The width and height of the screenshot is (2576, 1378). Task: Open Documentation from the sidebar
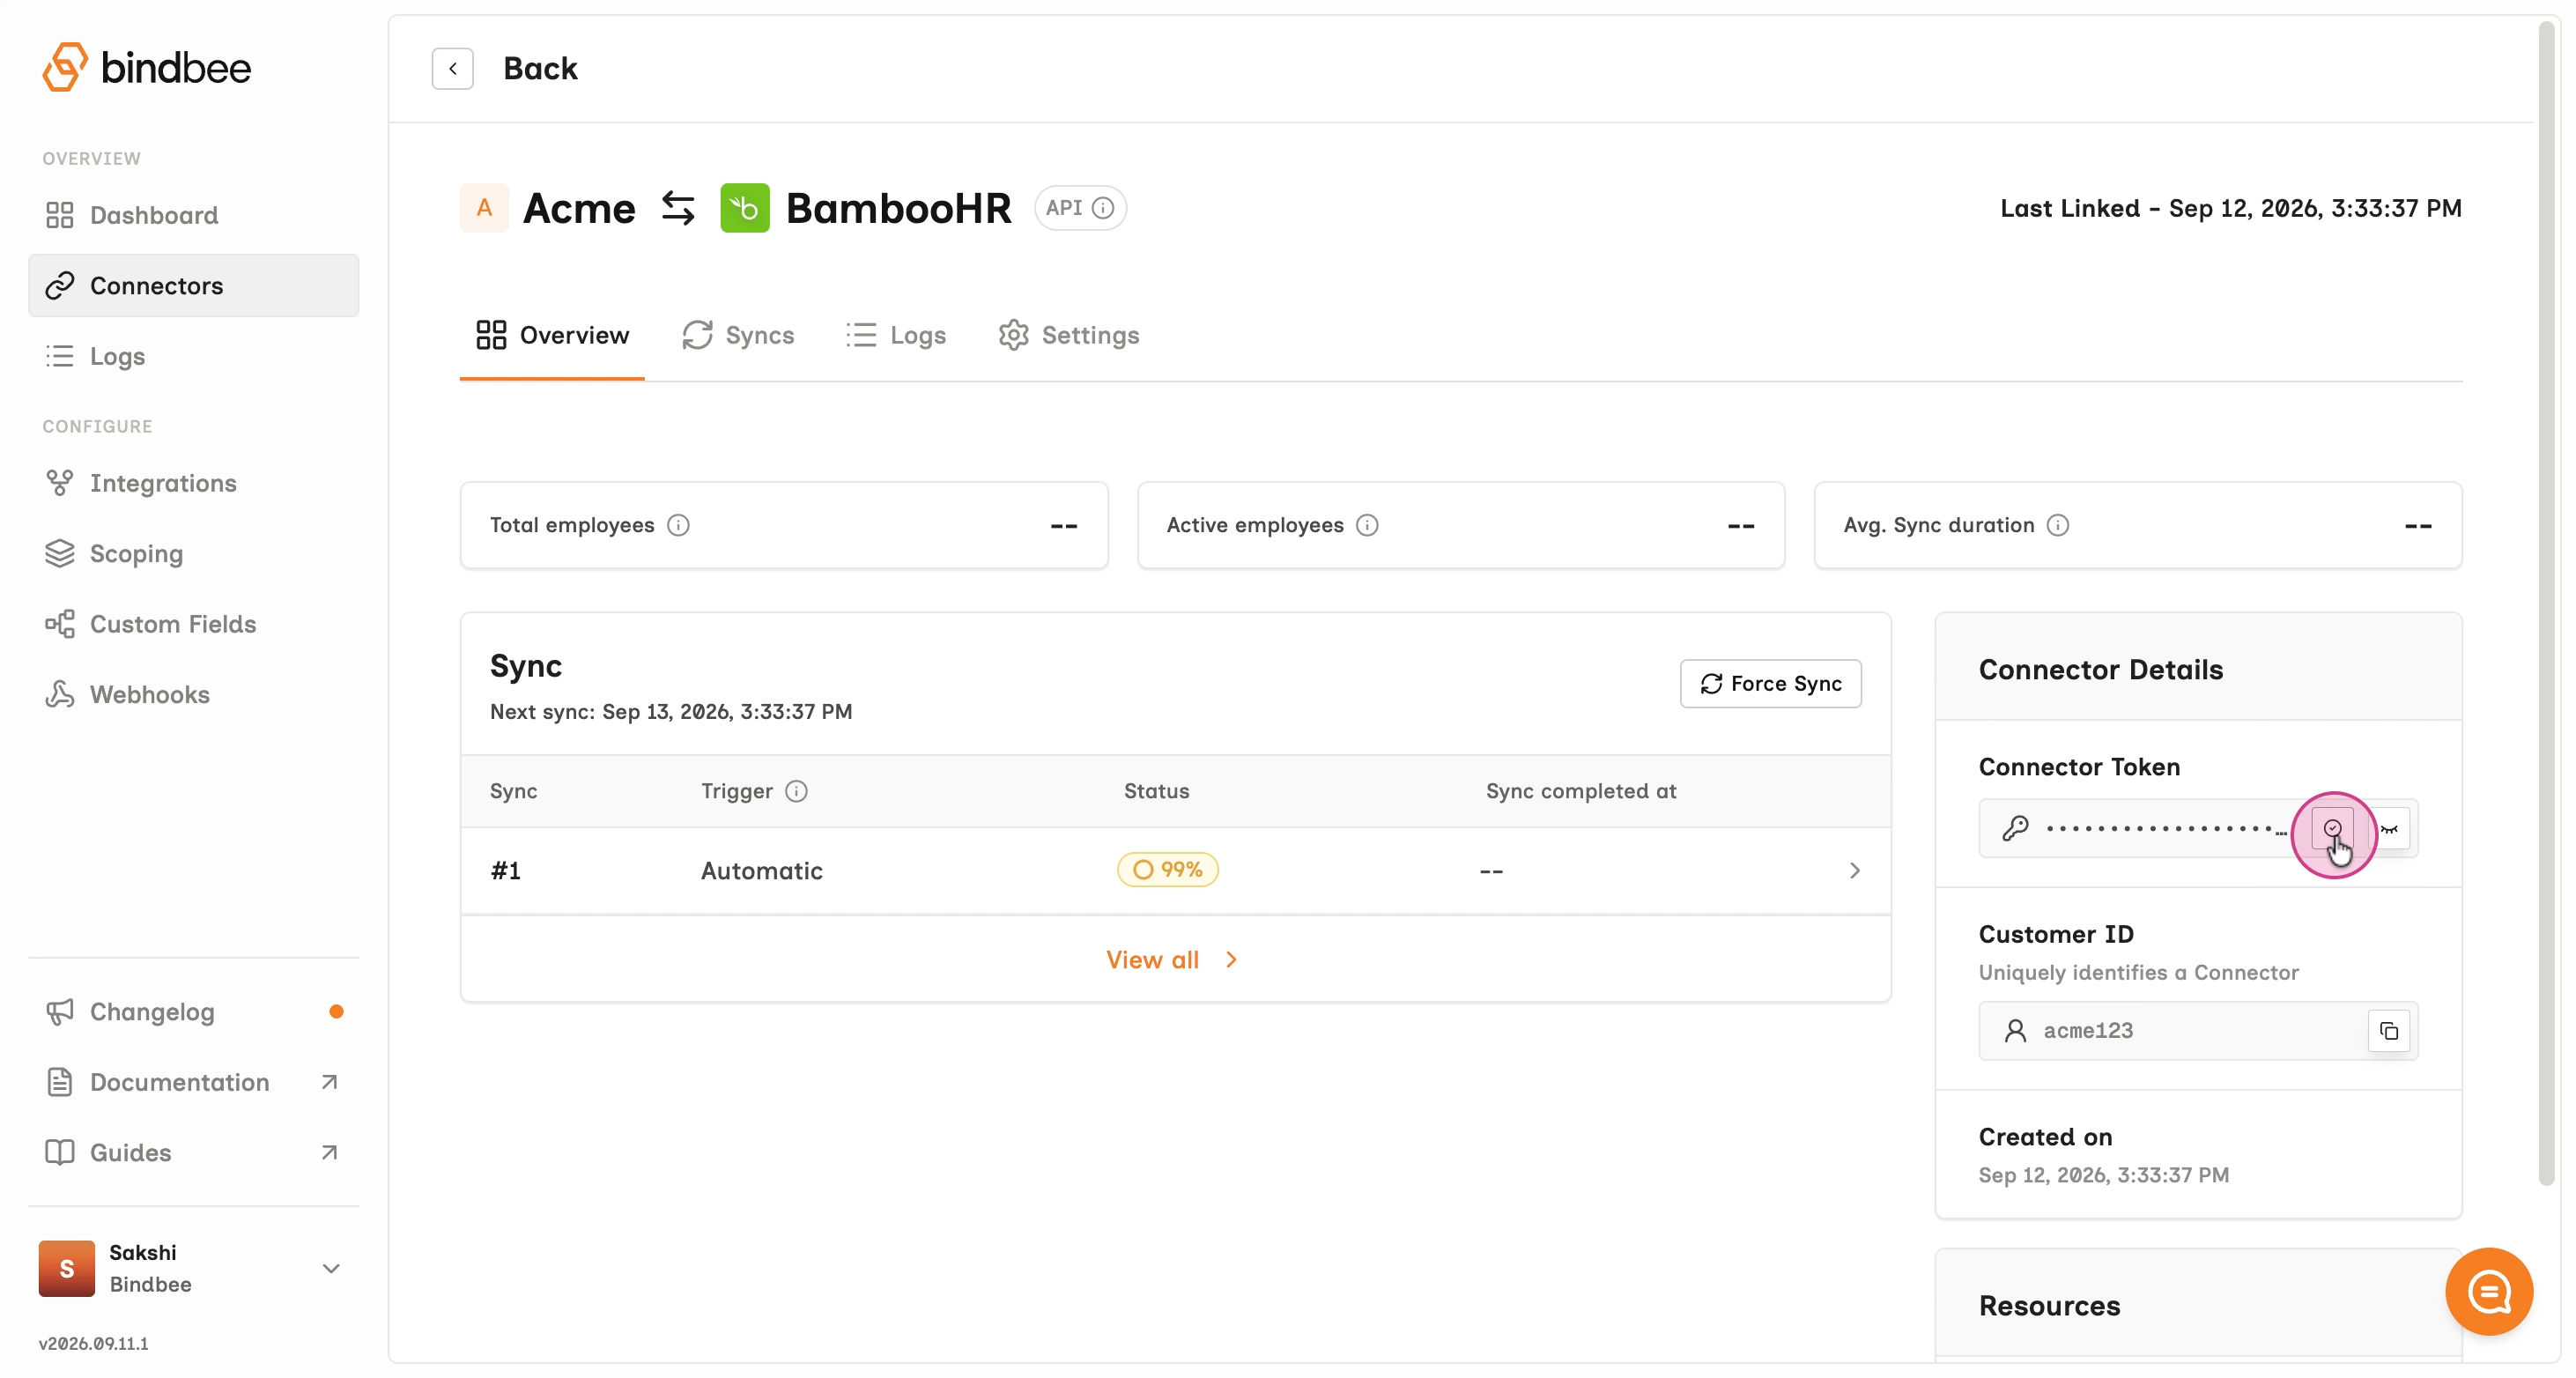[x=194, y=1082]
